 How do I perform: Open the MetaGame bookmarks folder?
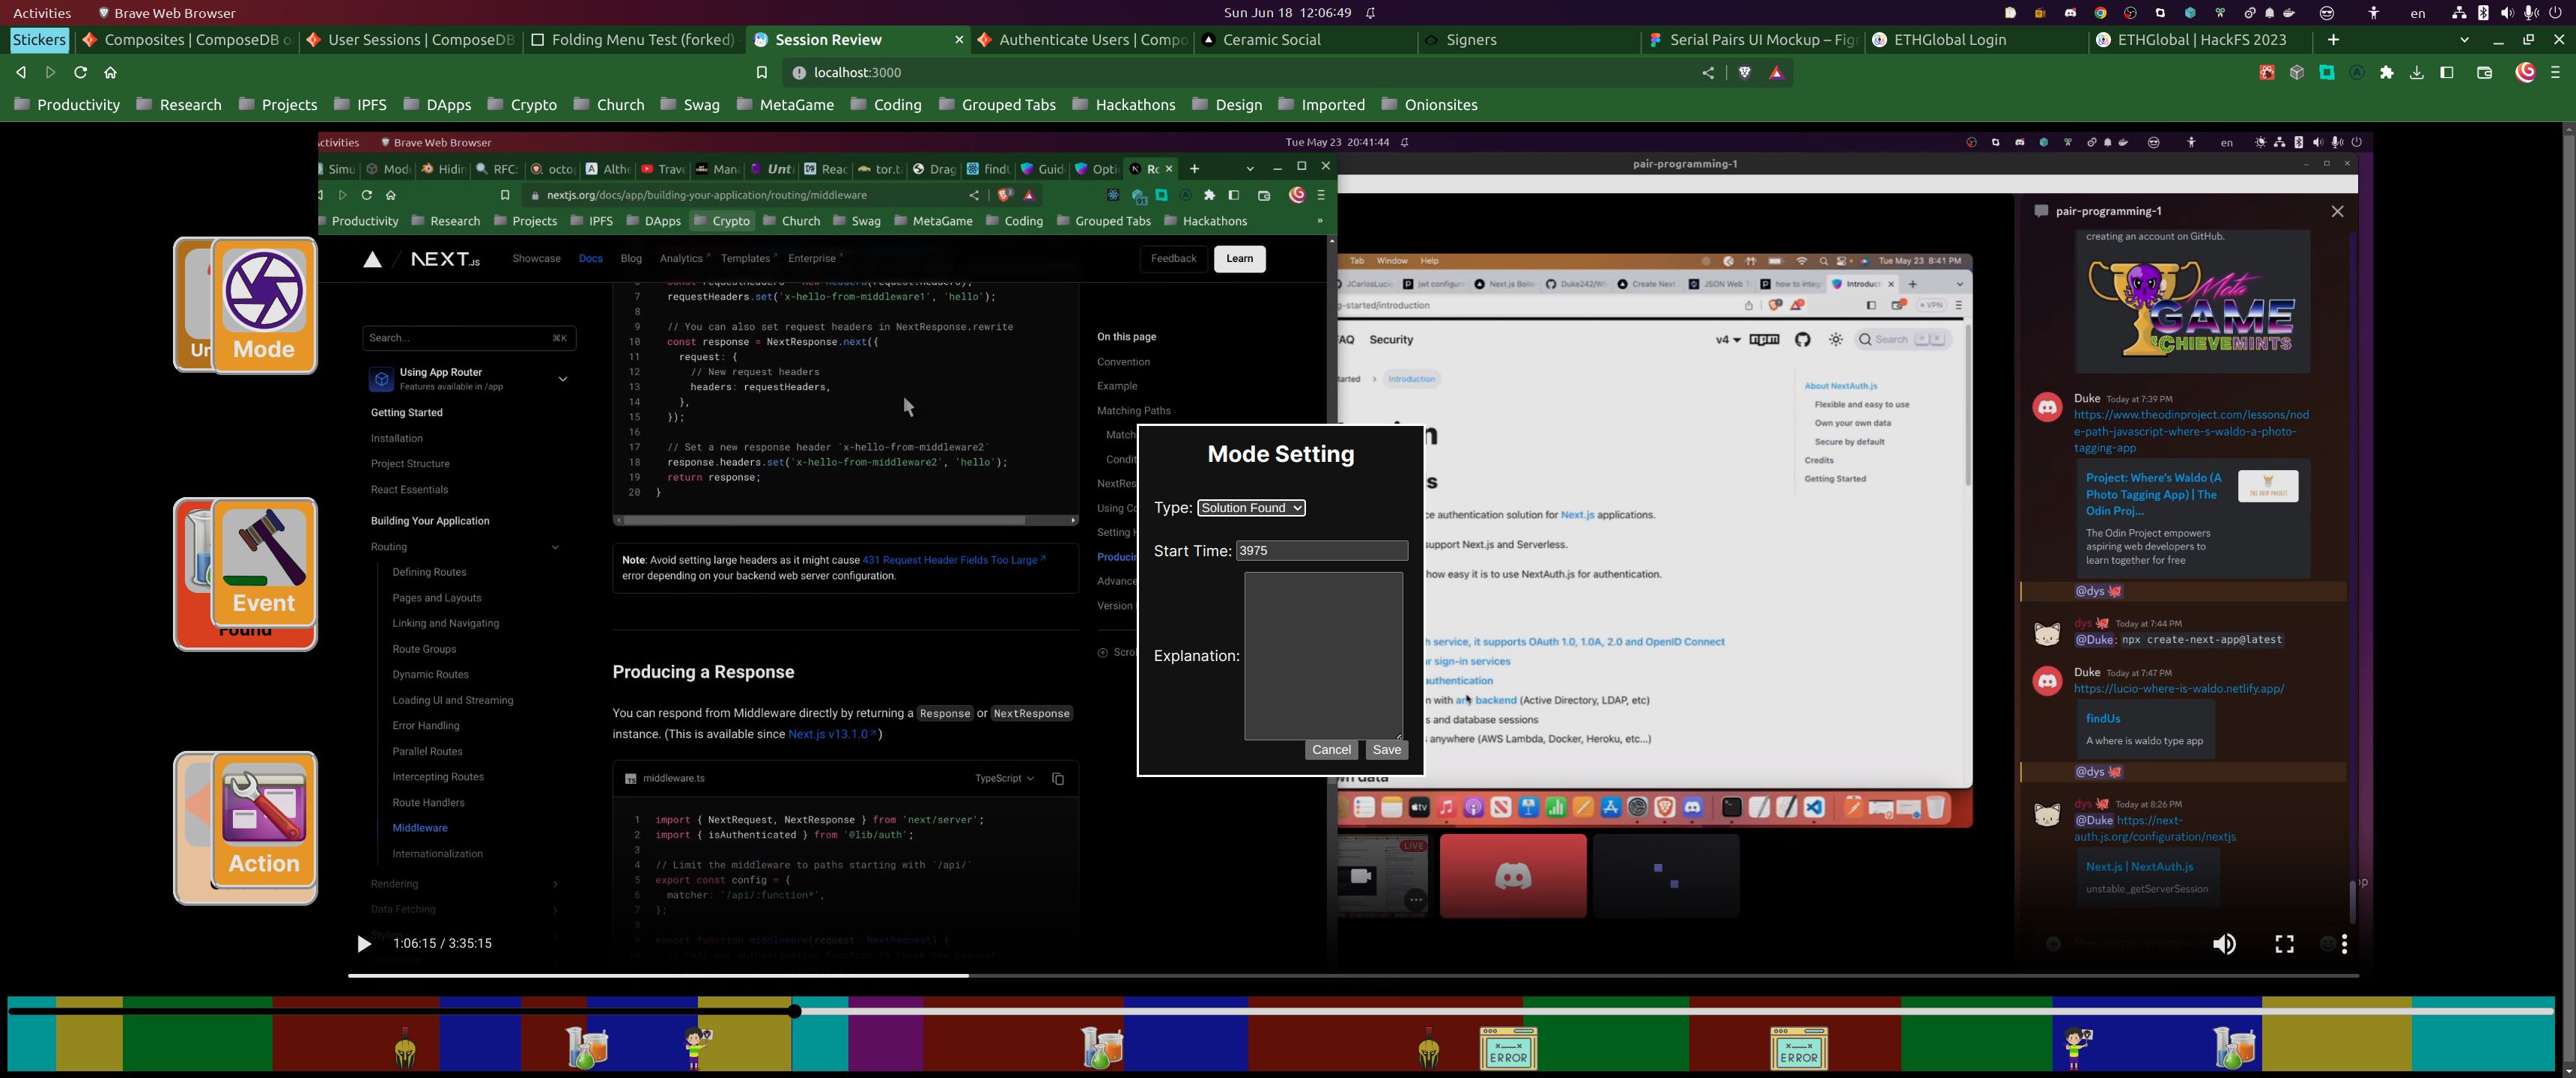coord(785,105)
